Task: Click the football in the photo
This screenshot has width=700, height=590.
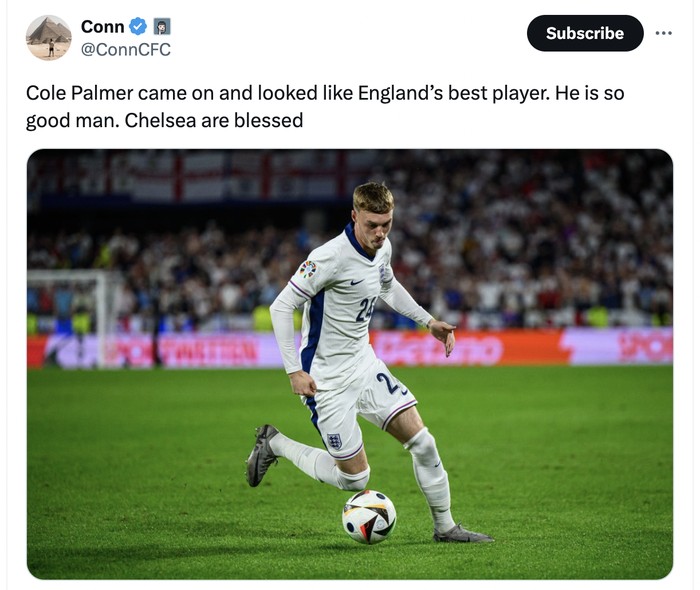Action: coord(369,516)
